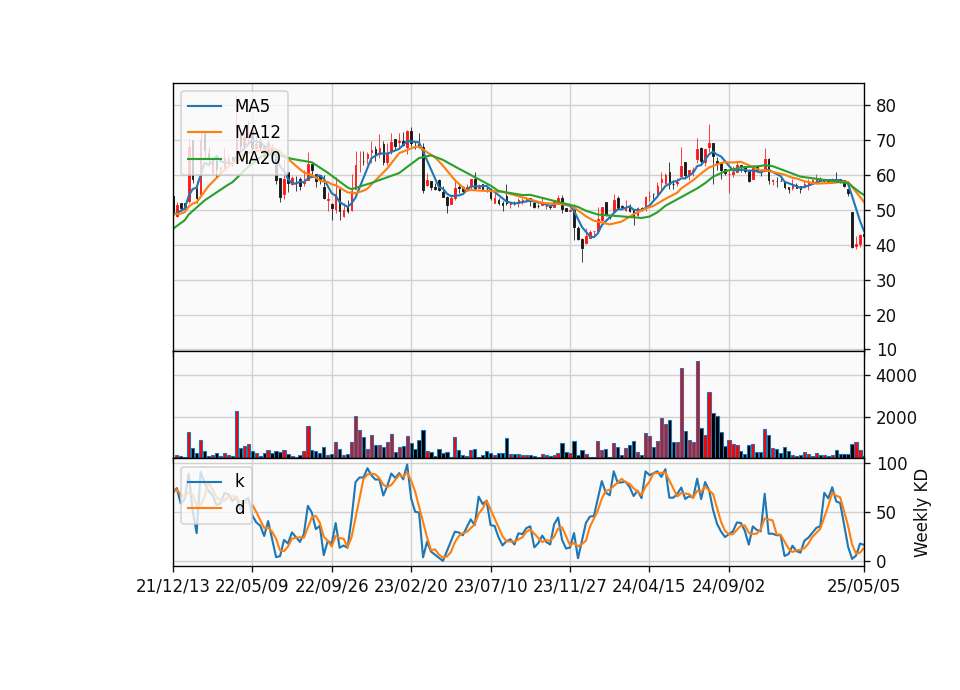Click the price axis value 60
Screen dimensions: 960x690
coord(885,176)
